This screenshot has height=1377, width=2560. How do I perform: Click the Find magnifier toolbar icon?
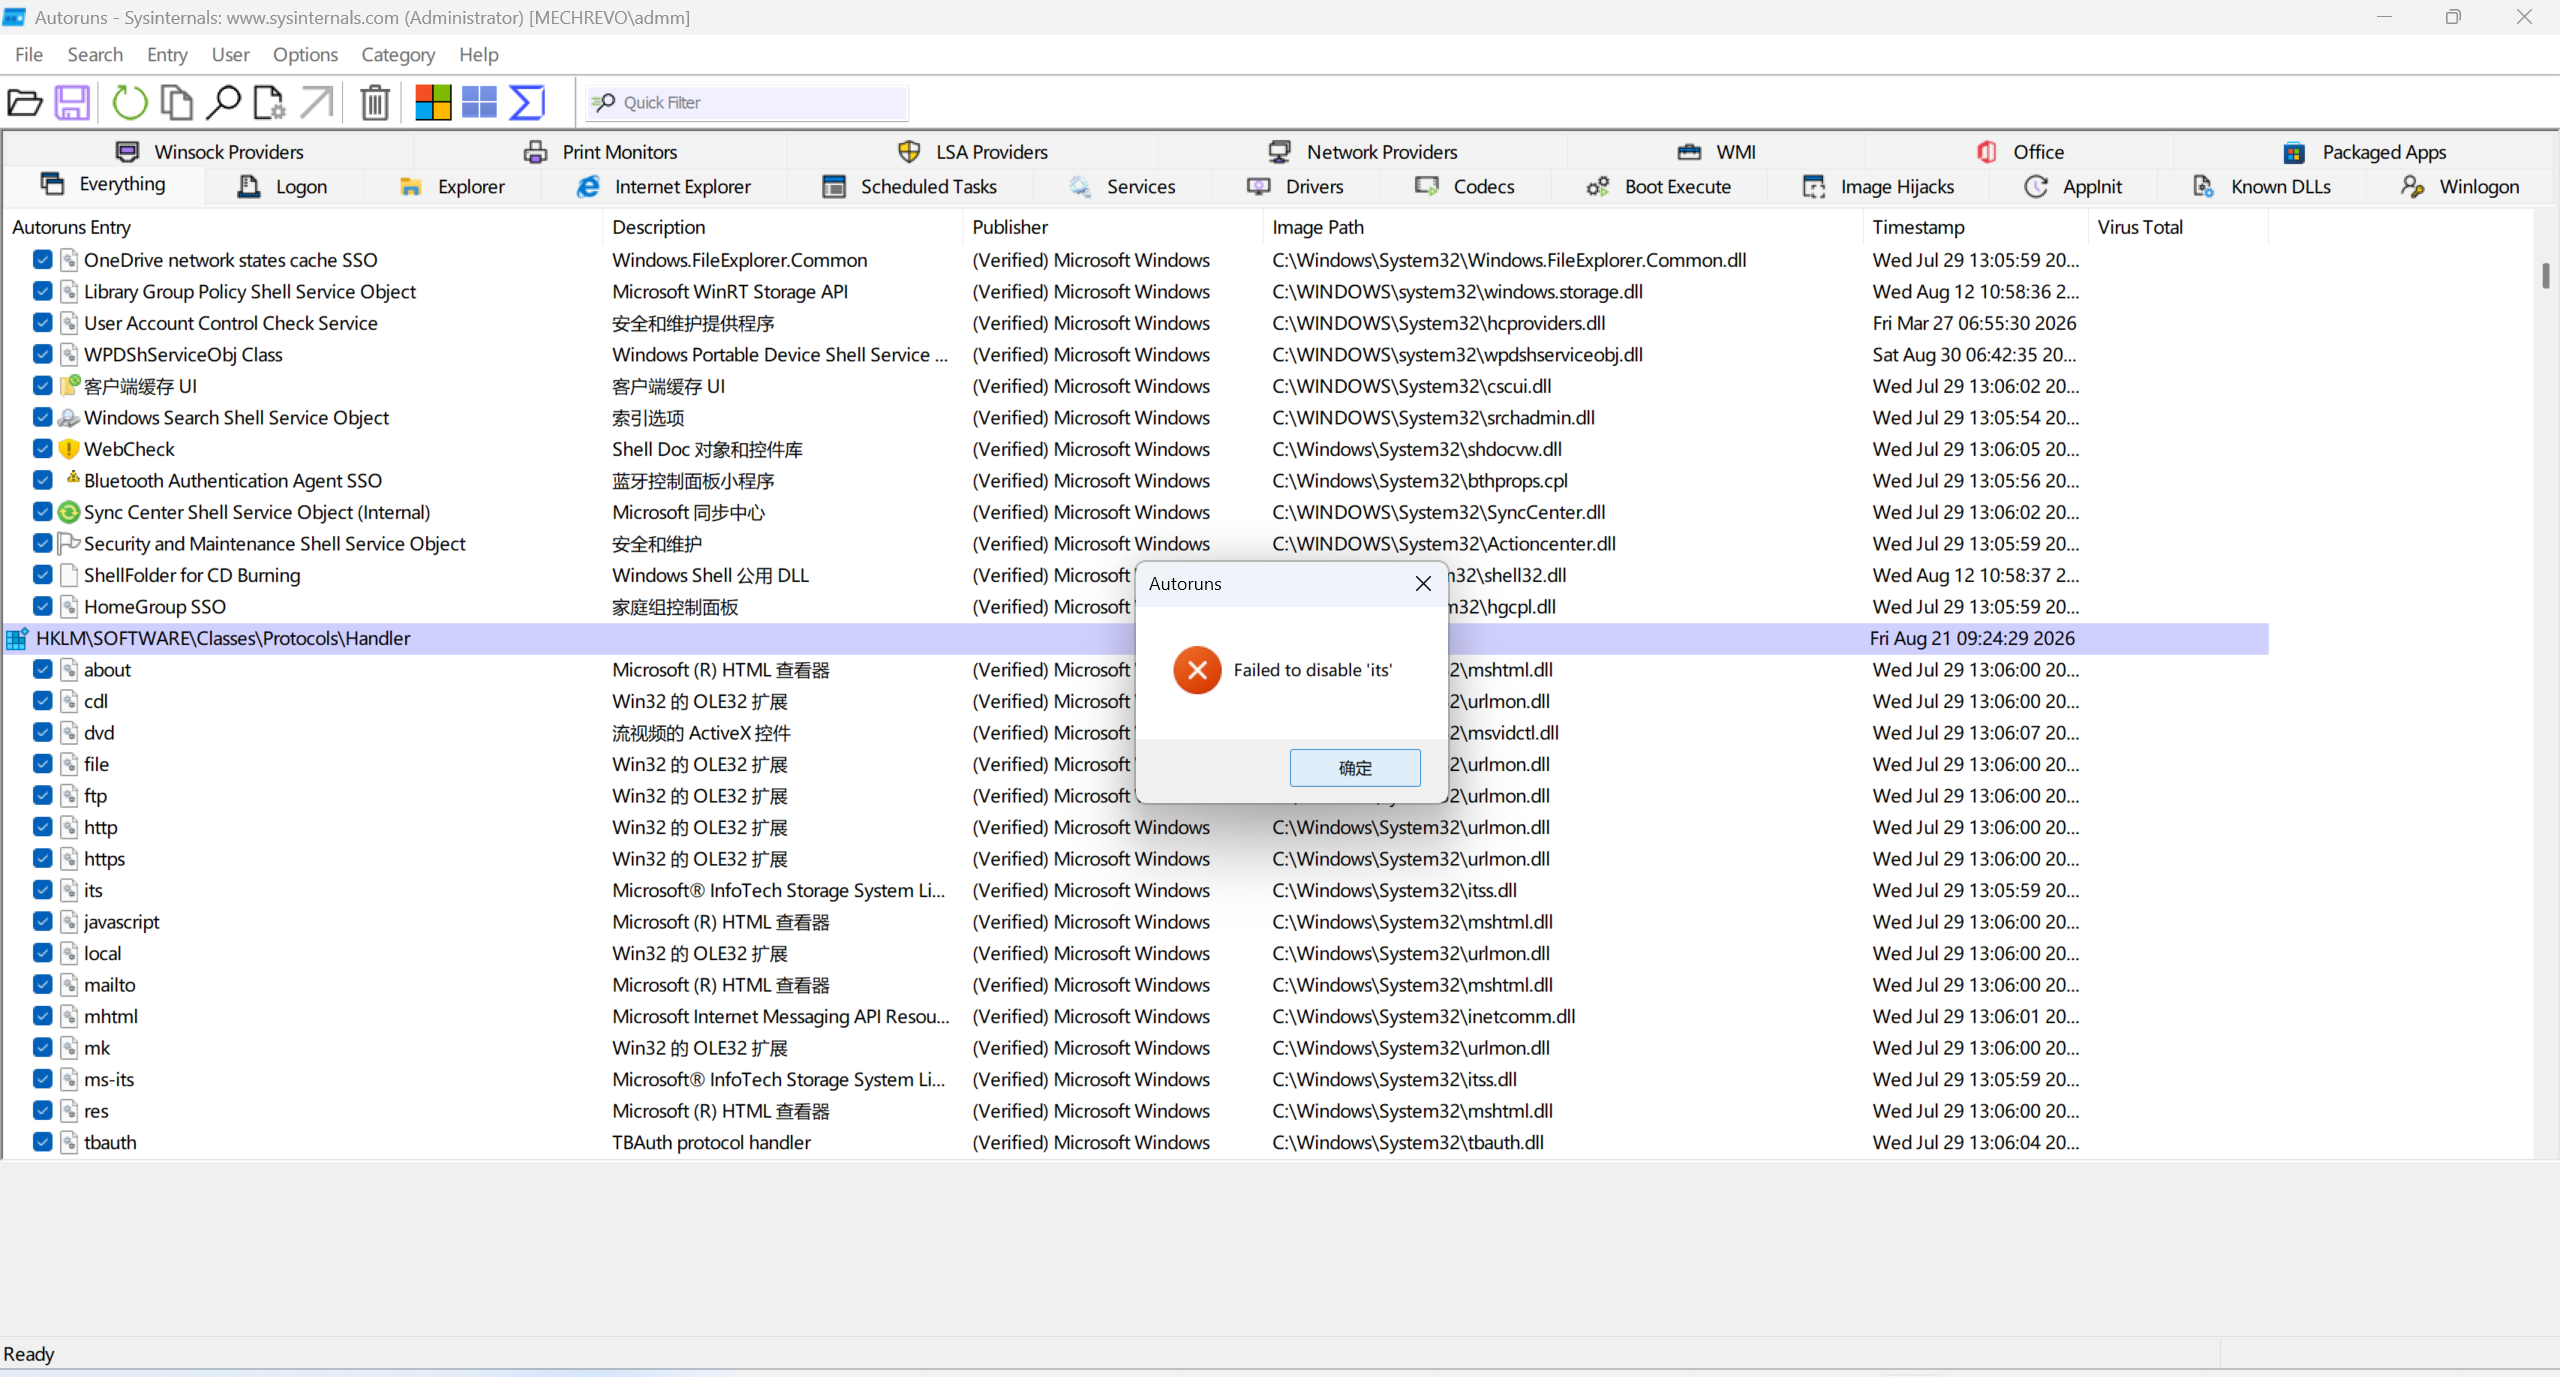coord(223,102)
